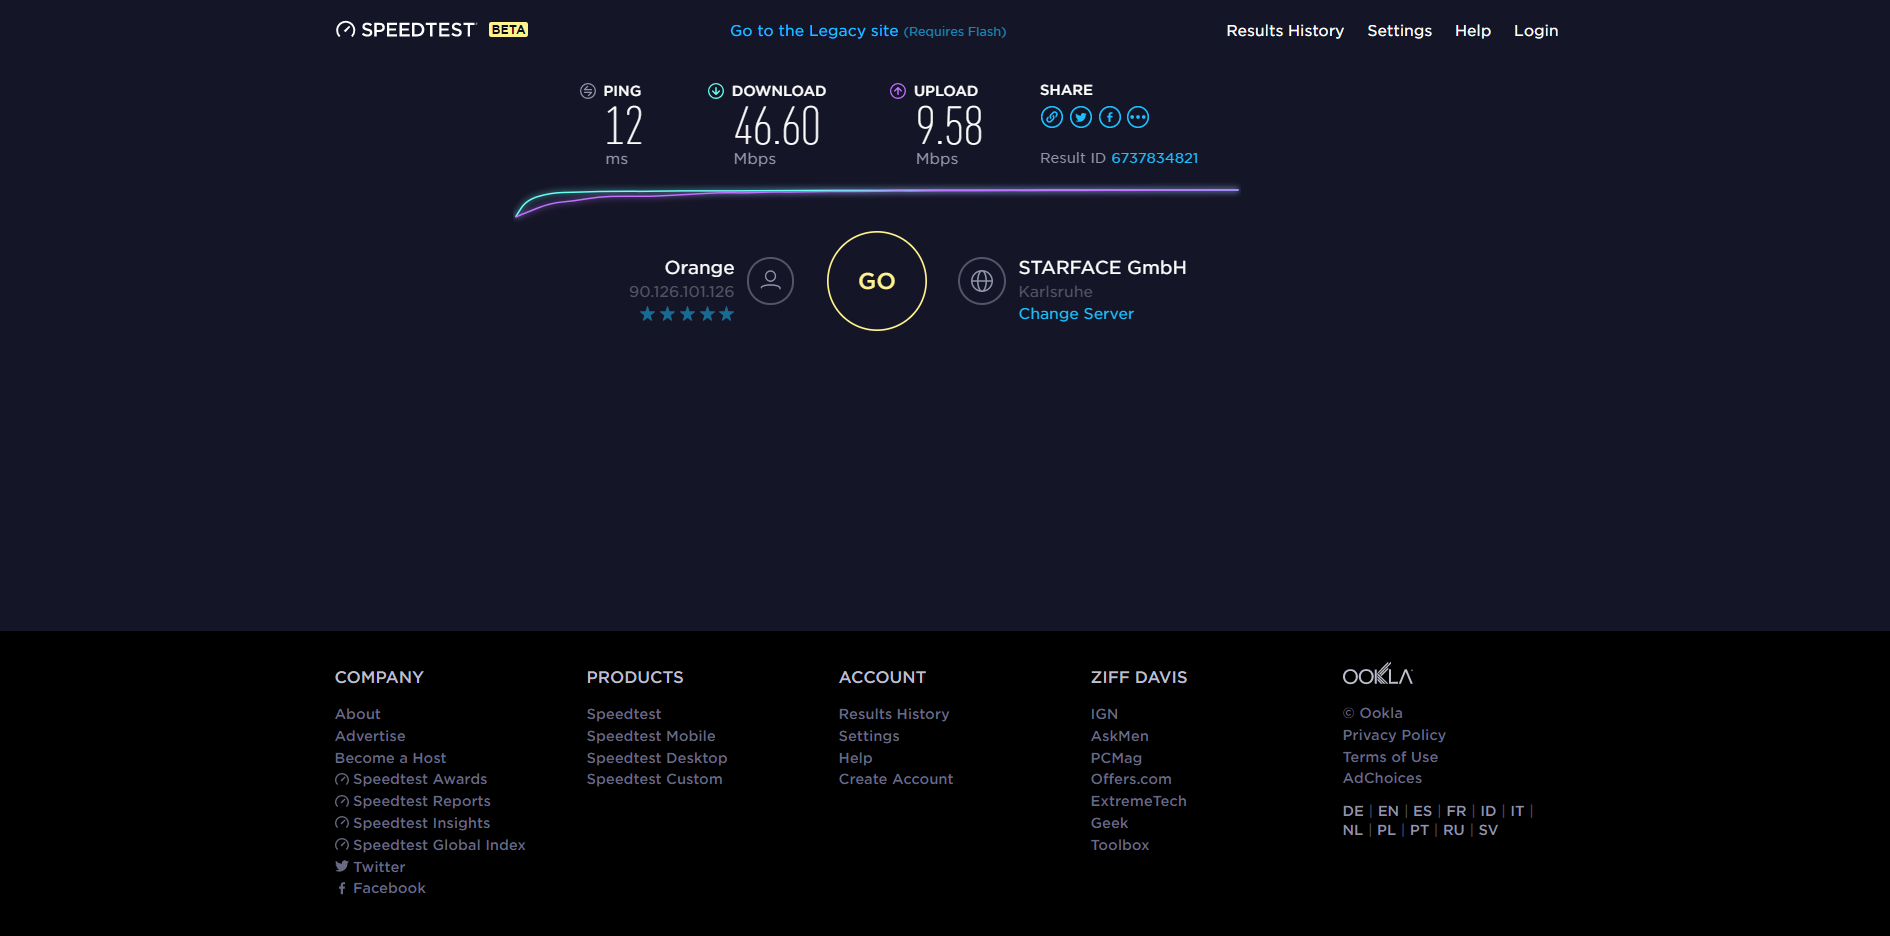Click the Orange ISP name
1890x936 pixels.
tap(699, 268)
